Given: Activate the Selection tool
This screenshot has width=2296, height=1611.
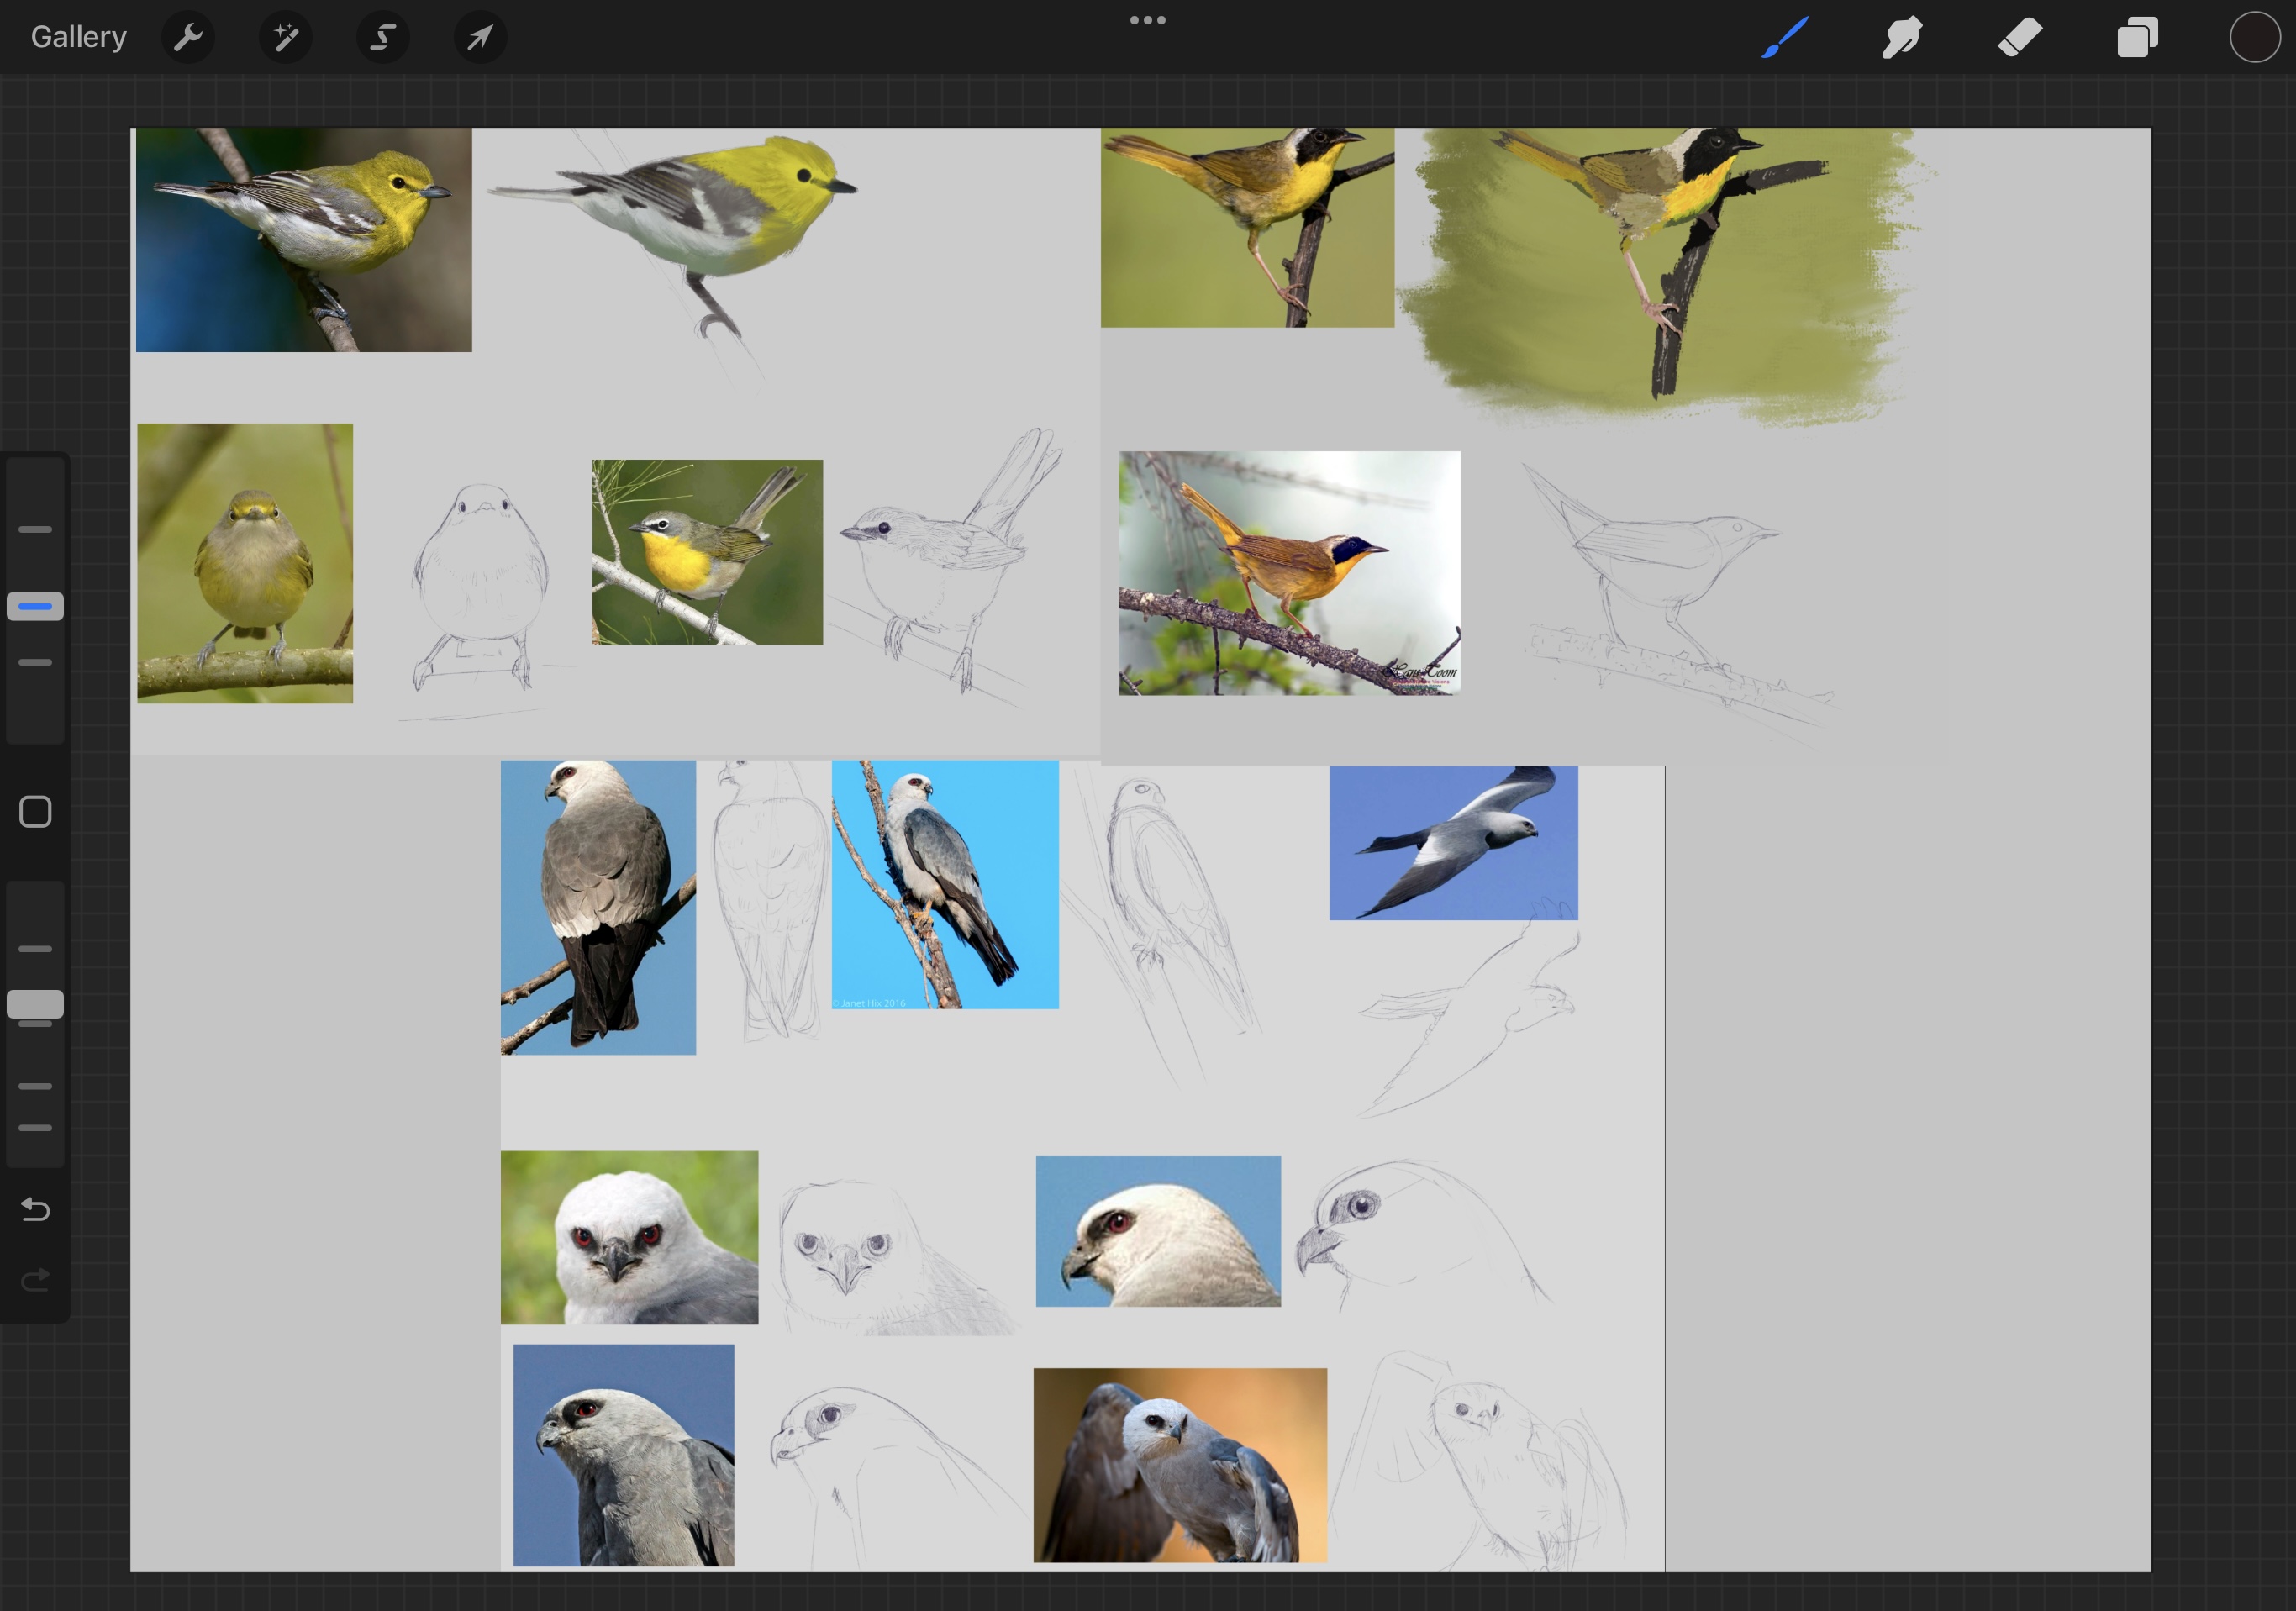Looking at the screenshot, I should 383,38.
